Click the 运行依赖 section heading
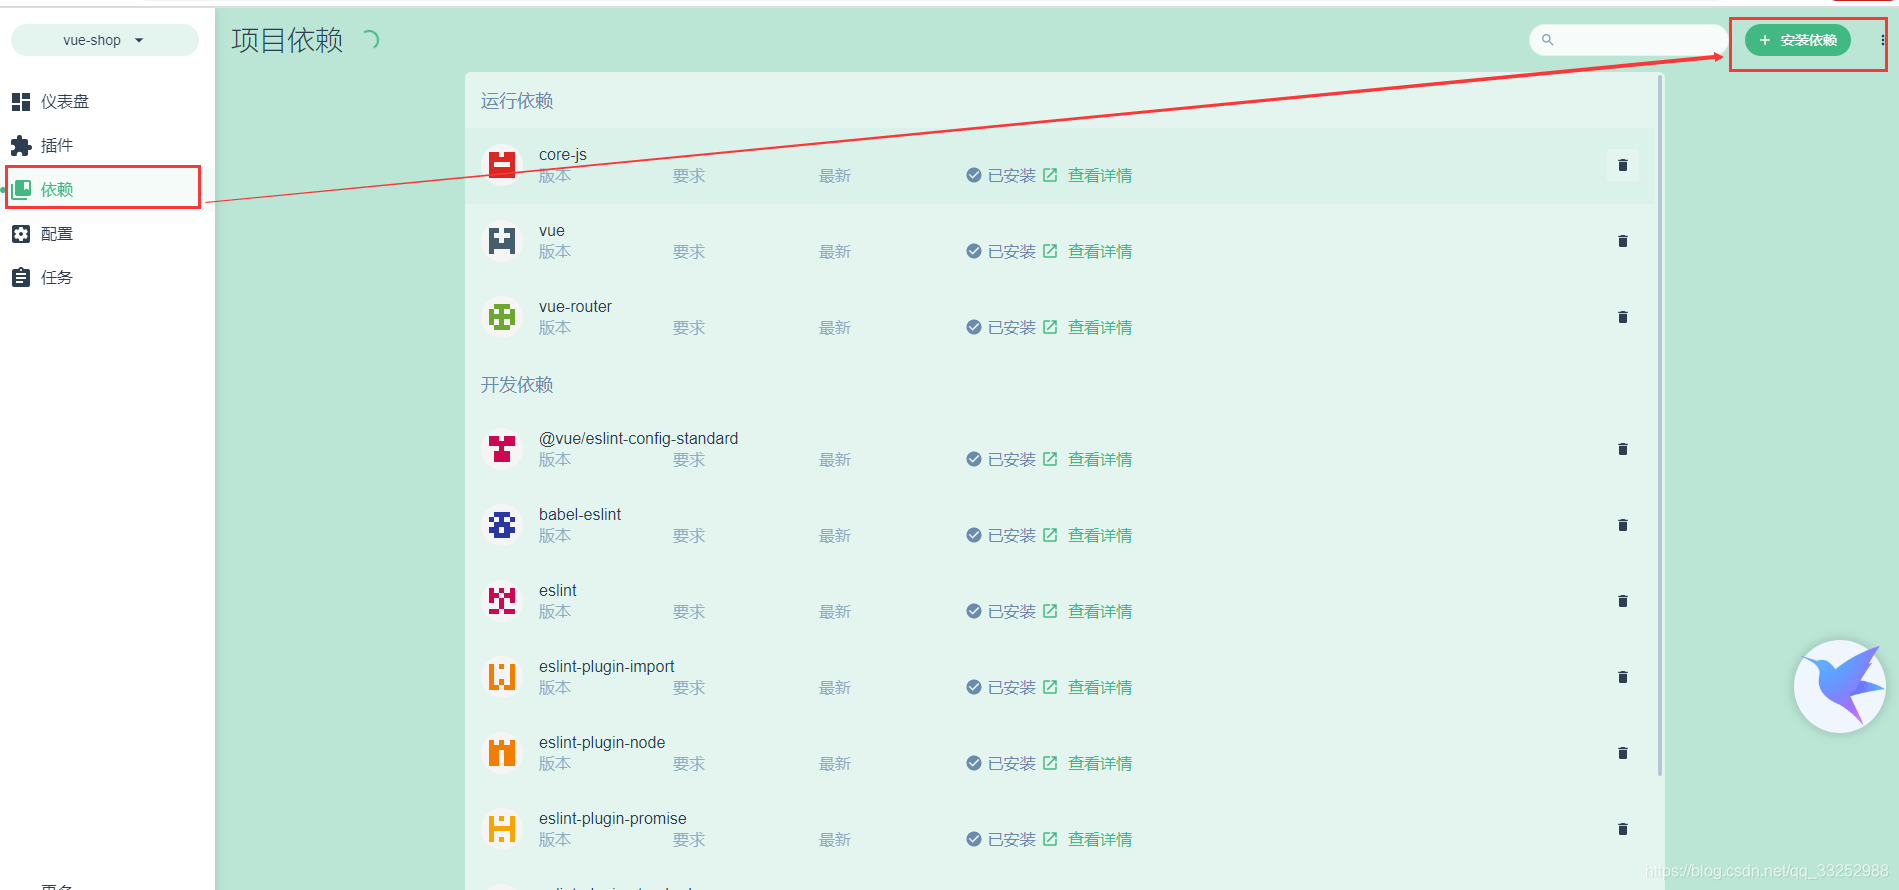This screenshot has height=890, width=1899. [517, 101]
